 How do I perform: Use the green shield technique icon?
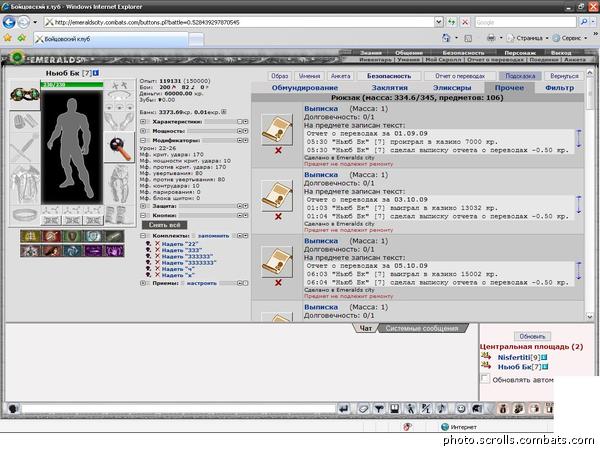(72, 236)
